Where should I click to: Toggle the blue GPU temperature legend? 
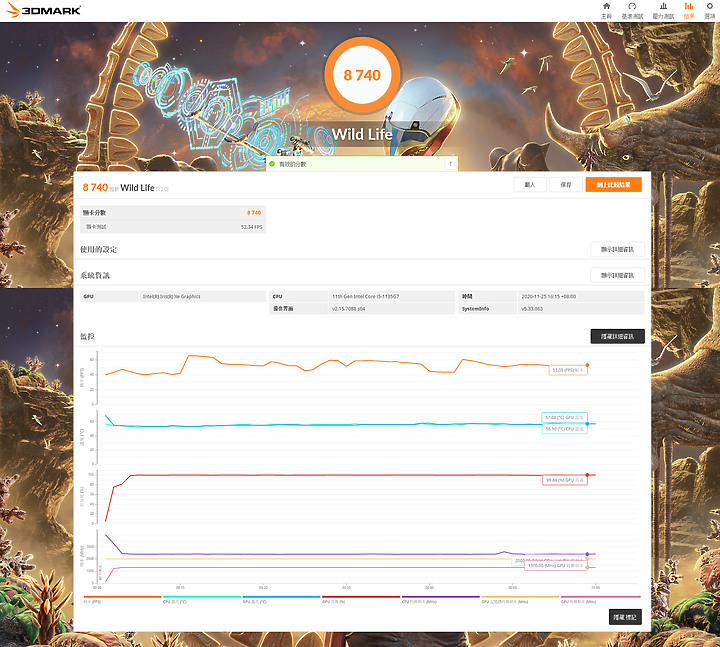(x=281, y=600)
